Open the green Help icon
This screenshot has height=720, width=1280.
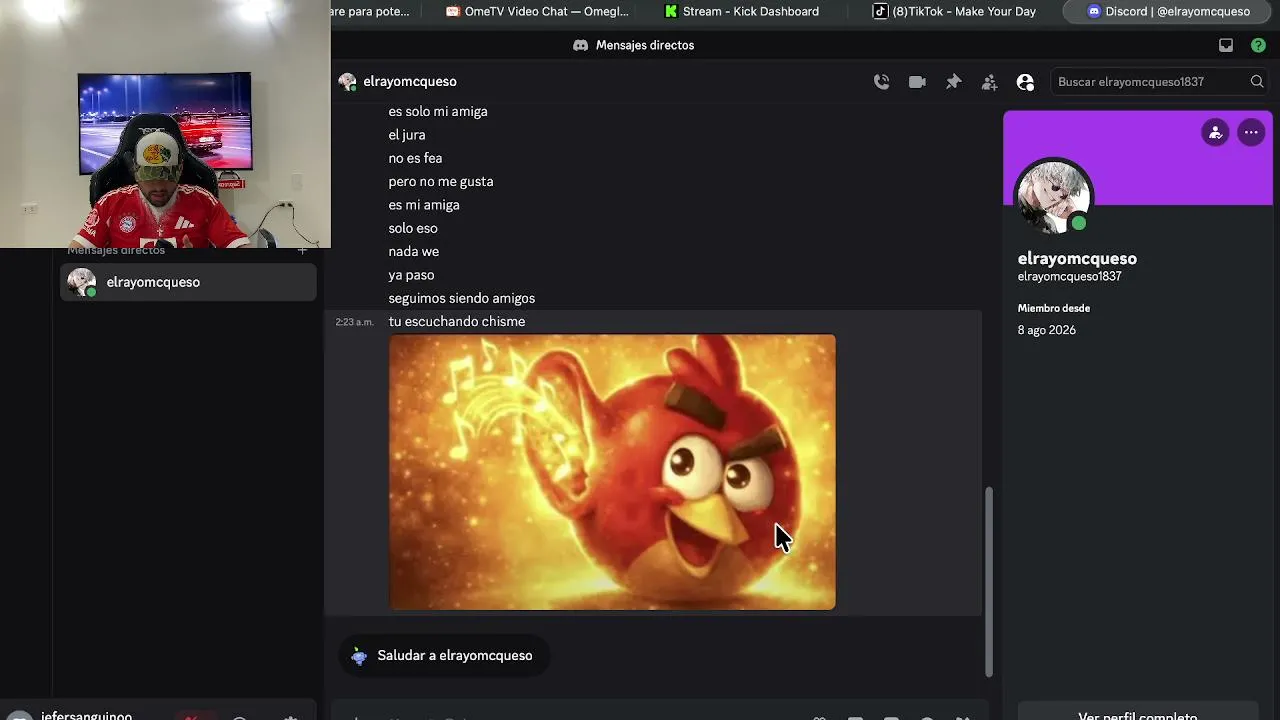1258,45
